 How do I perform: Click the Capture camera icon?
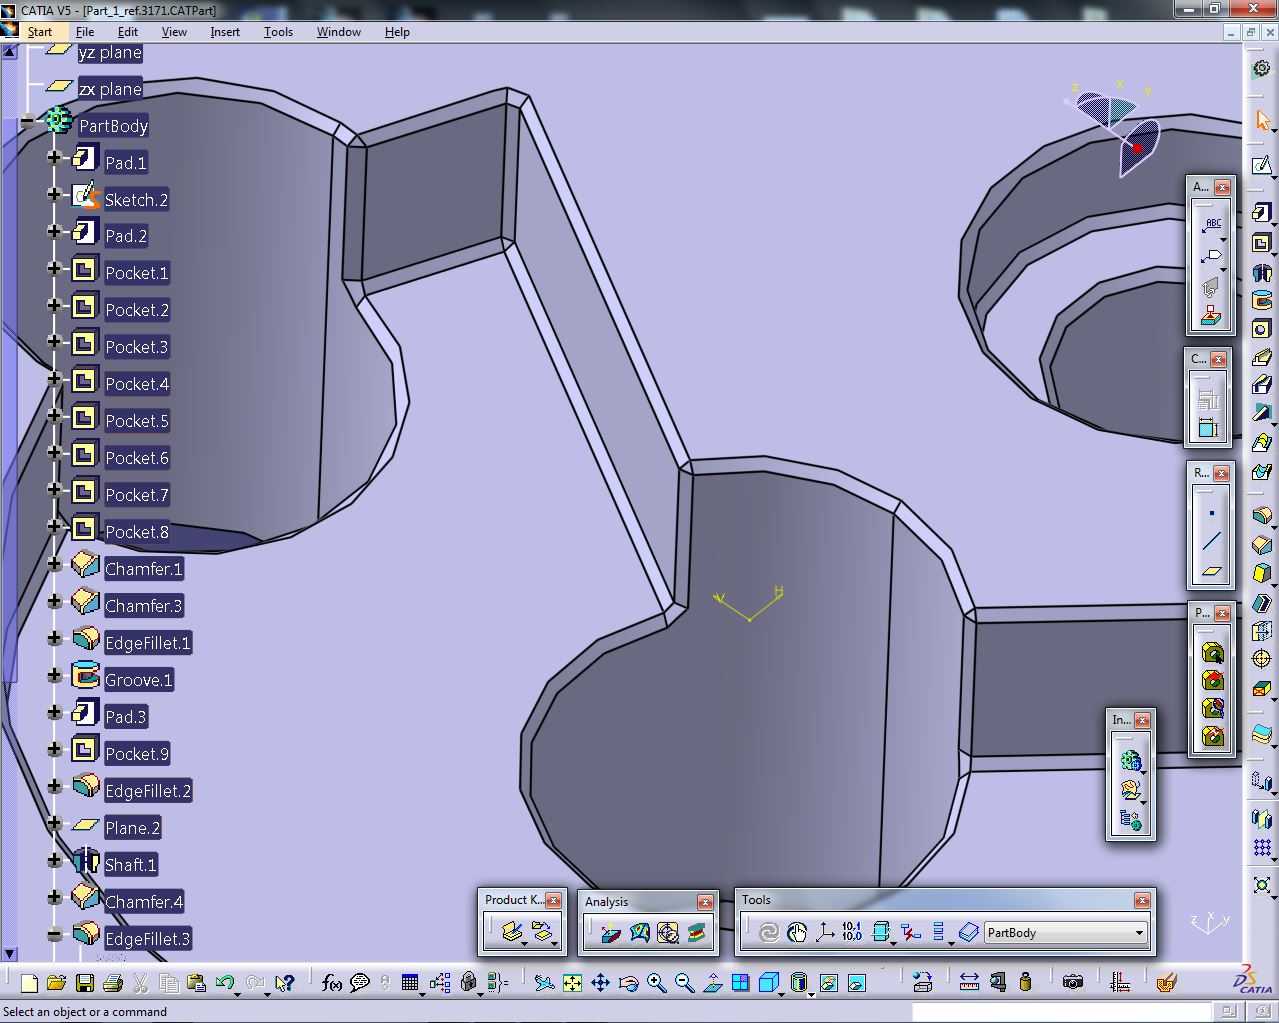(1073, 983)
